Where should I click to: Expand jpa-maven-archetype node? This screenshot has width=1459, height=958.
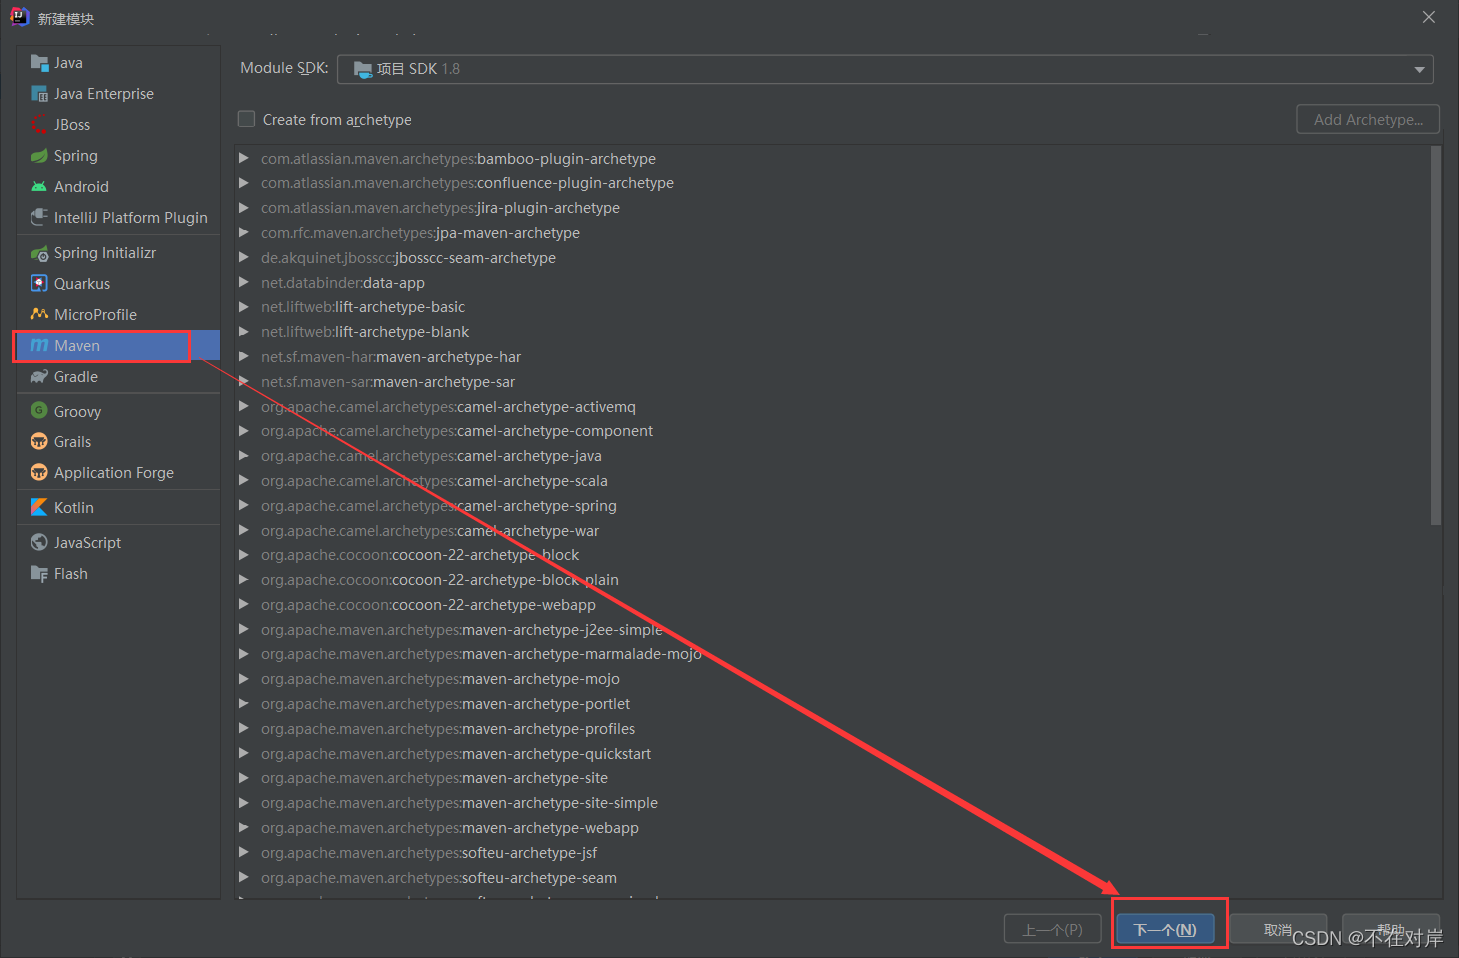point(243,233)
